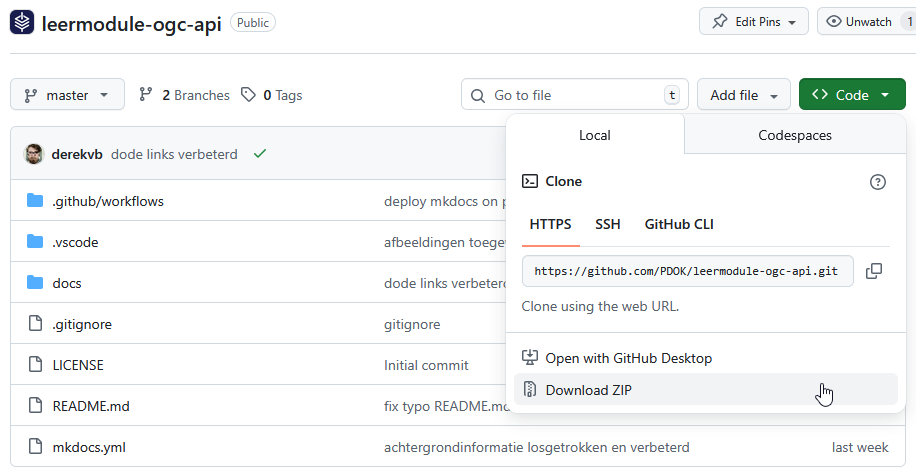
Task: Open the .github/workflows folder
Action: (107, 201)
